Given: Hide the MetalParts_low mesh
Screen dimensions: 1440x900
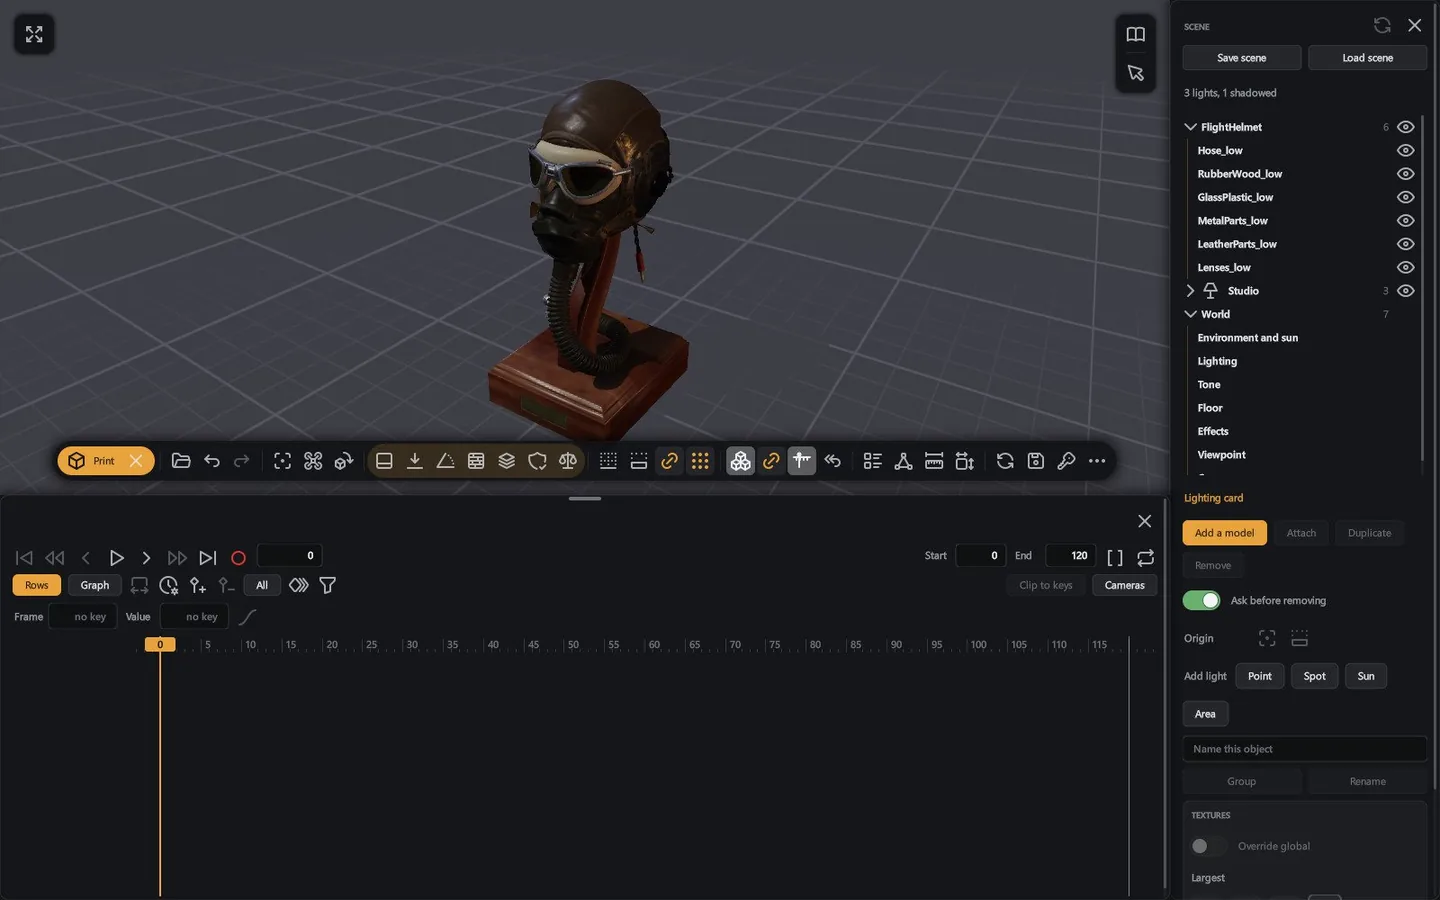Looking at the screenshot, I should [x=1405, y=221].
